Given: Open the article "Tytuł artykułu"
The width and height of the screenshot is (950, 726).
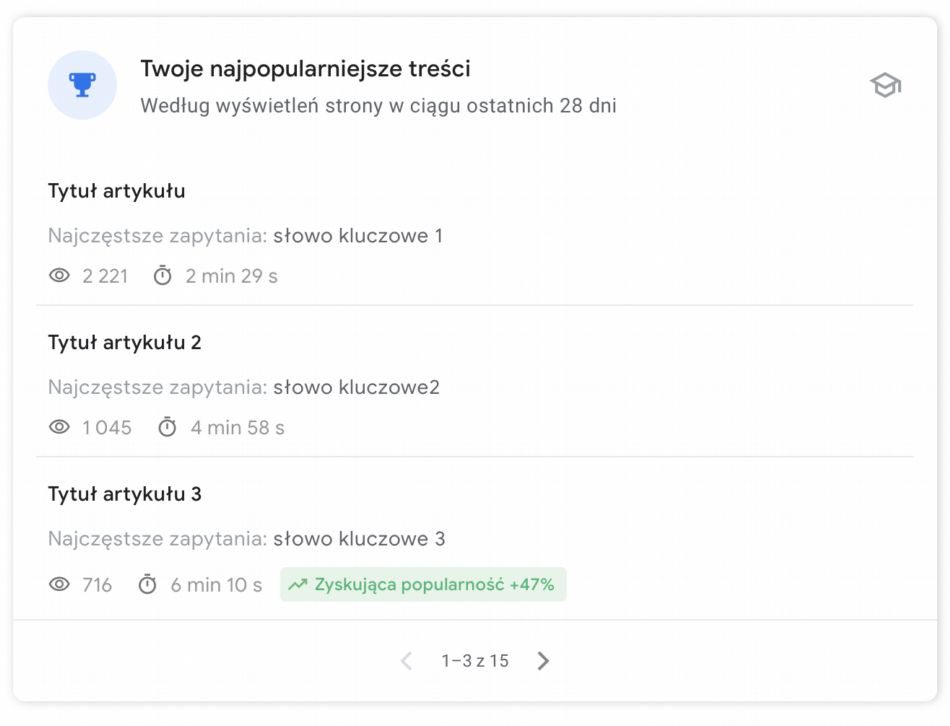Looking at the screenshot, I should [x=116, y=191].
